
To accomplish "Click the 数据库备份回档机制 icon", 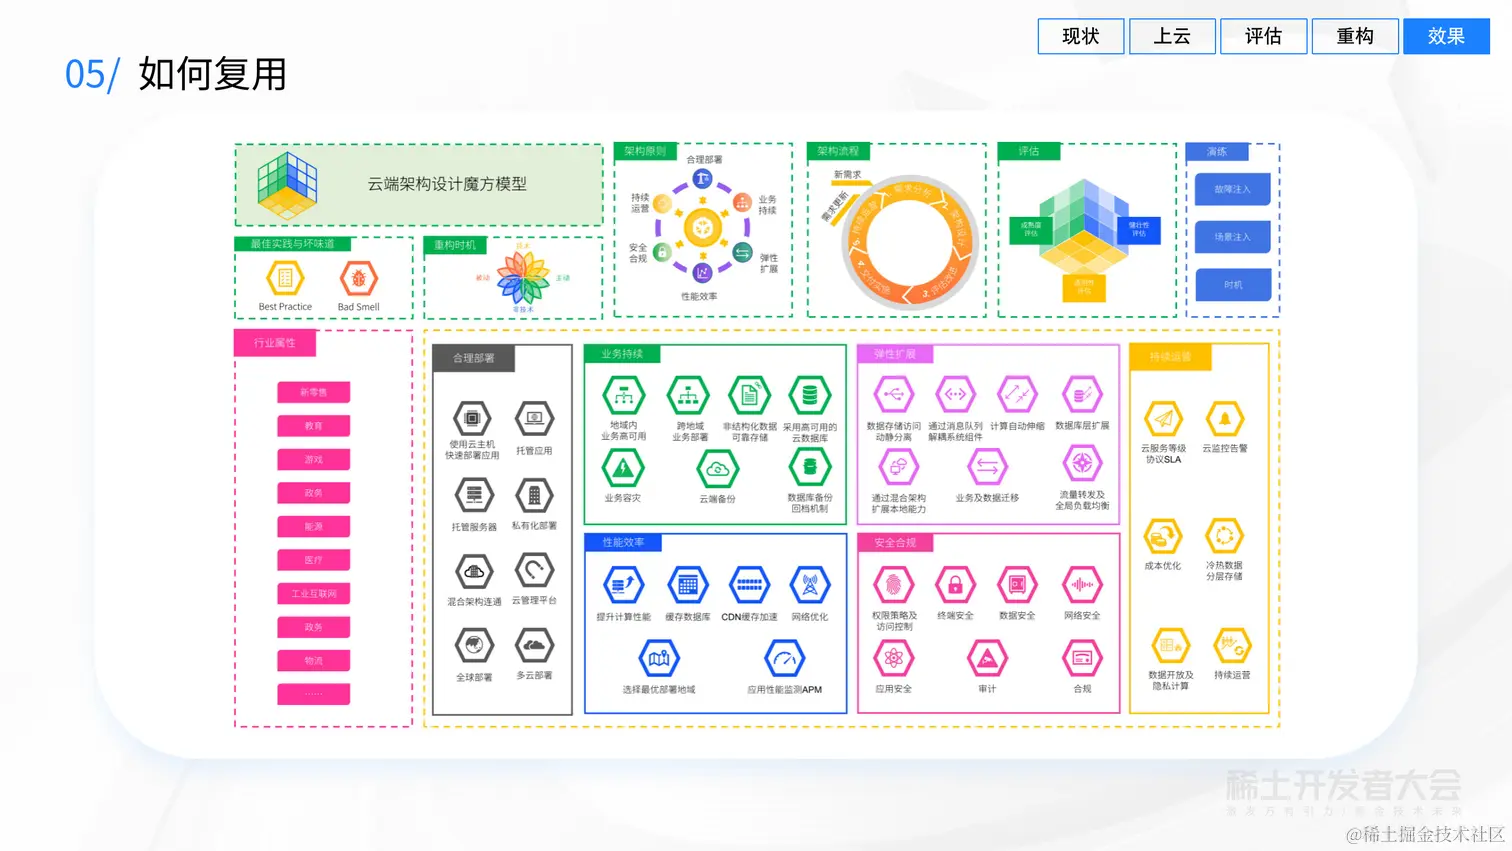I will coord(810,467).
